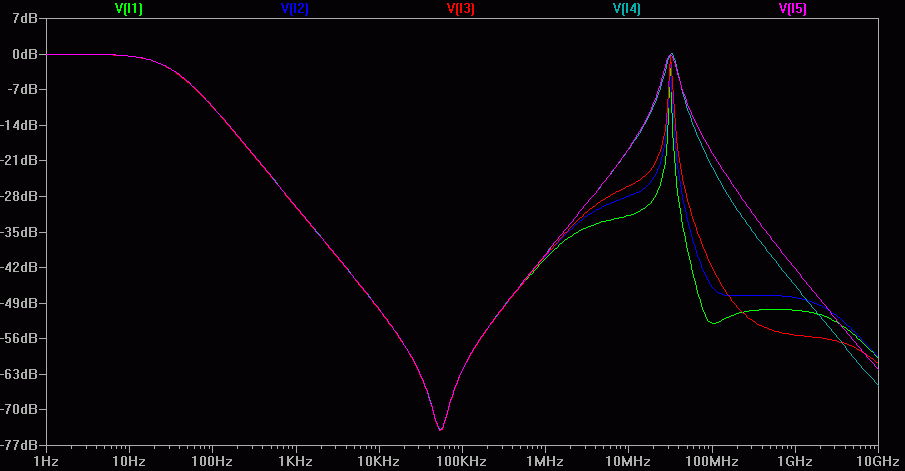Click the -49dB vertical axis label
The height and width of the screenshot is (471, 905).
click(x=19, y=303)
